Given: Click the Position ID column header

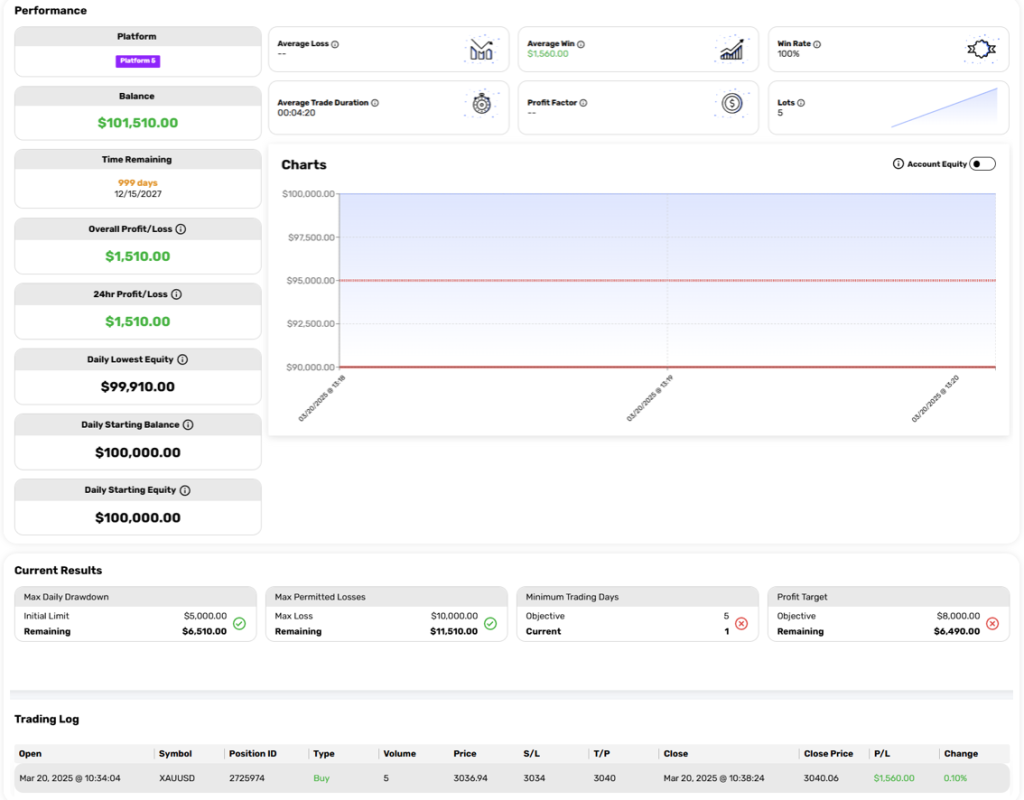Looking at the screenshot, I should 253,754.
